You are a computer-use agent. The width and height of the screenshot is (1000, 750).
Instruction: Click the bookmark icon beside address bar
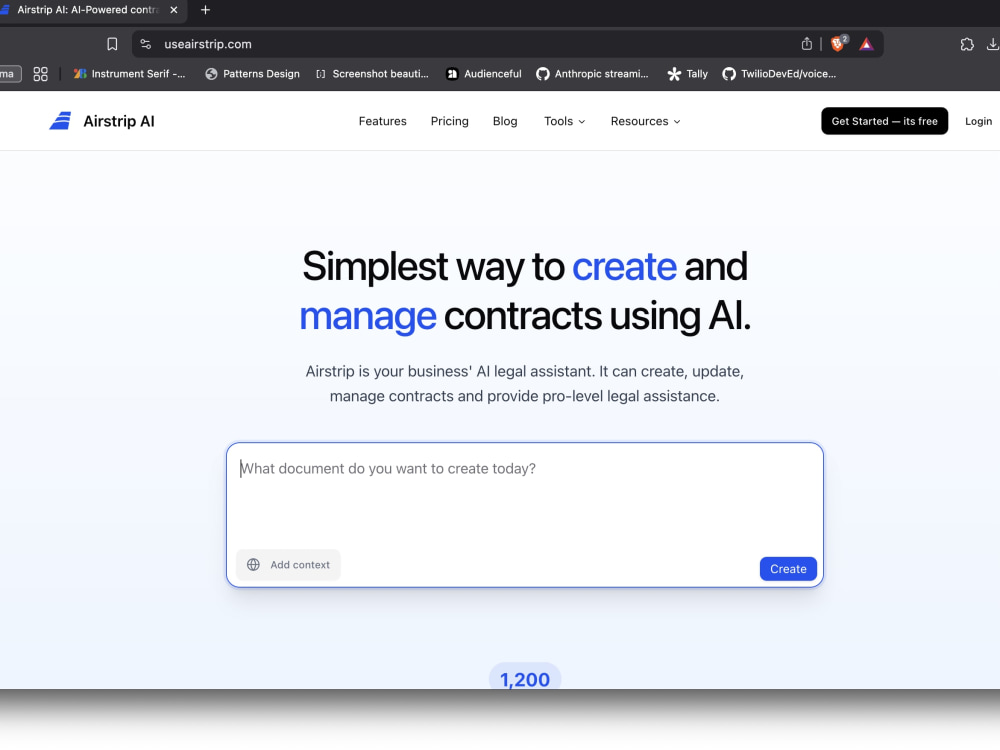point(112,44)
